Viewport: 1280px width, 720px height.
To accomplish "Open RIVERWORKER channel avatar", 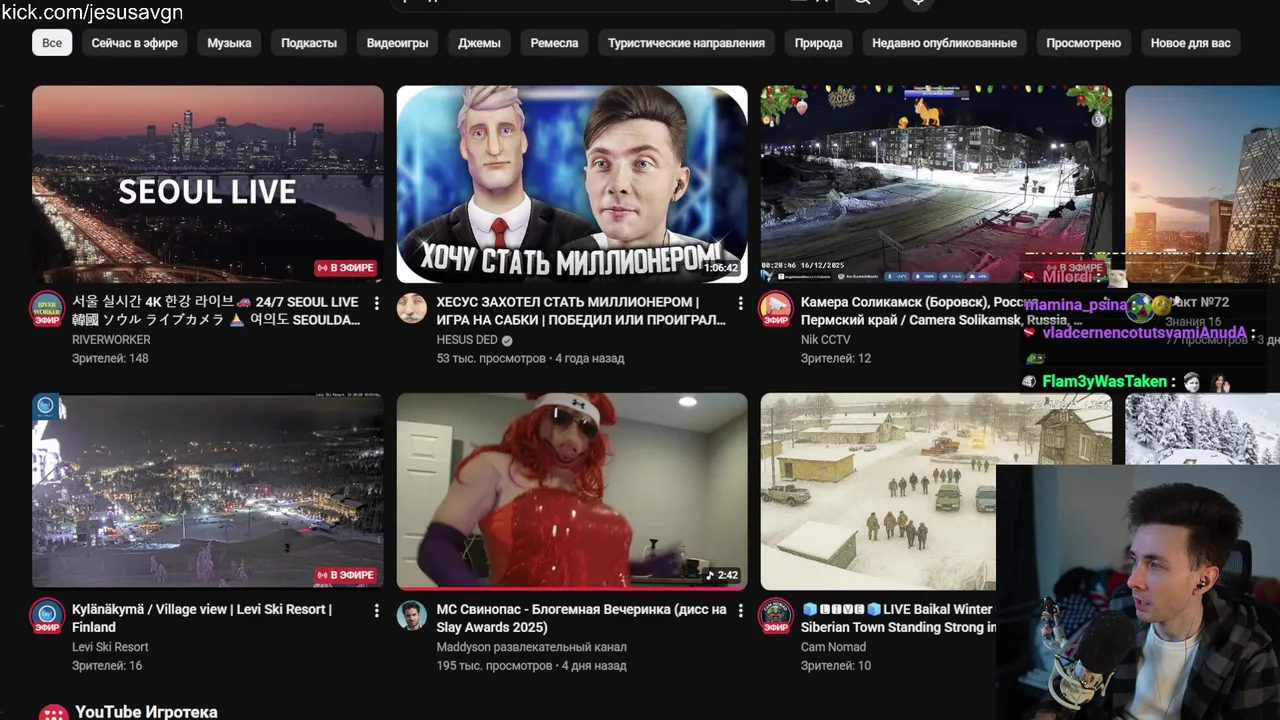I will click(x=47, y=309).
